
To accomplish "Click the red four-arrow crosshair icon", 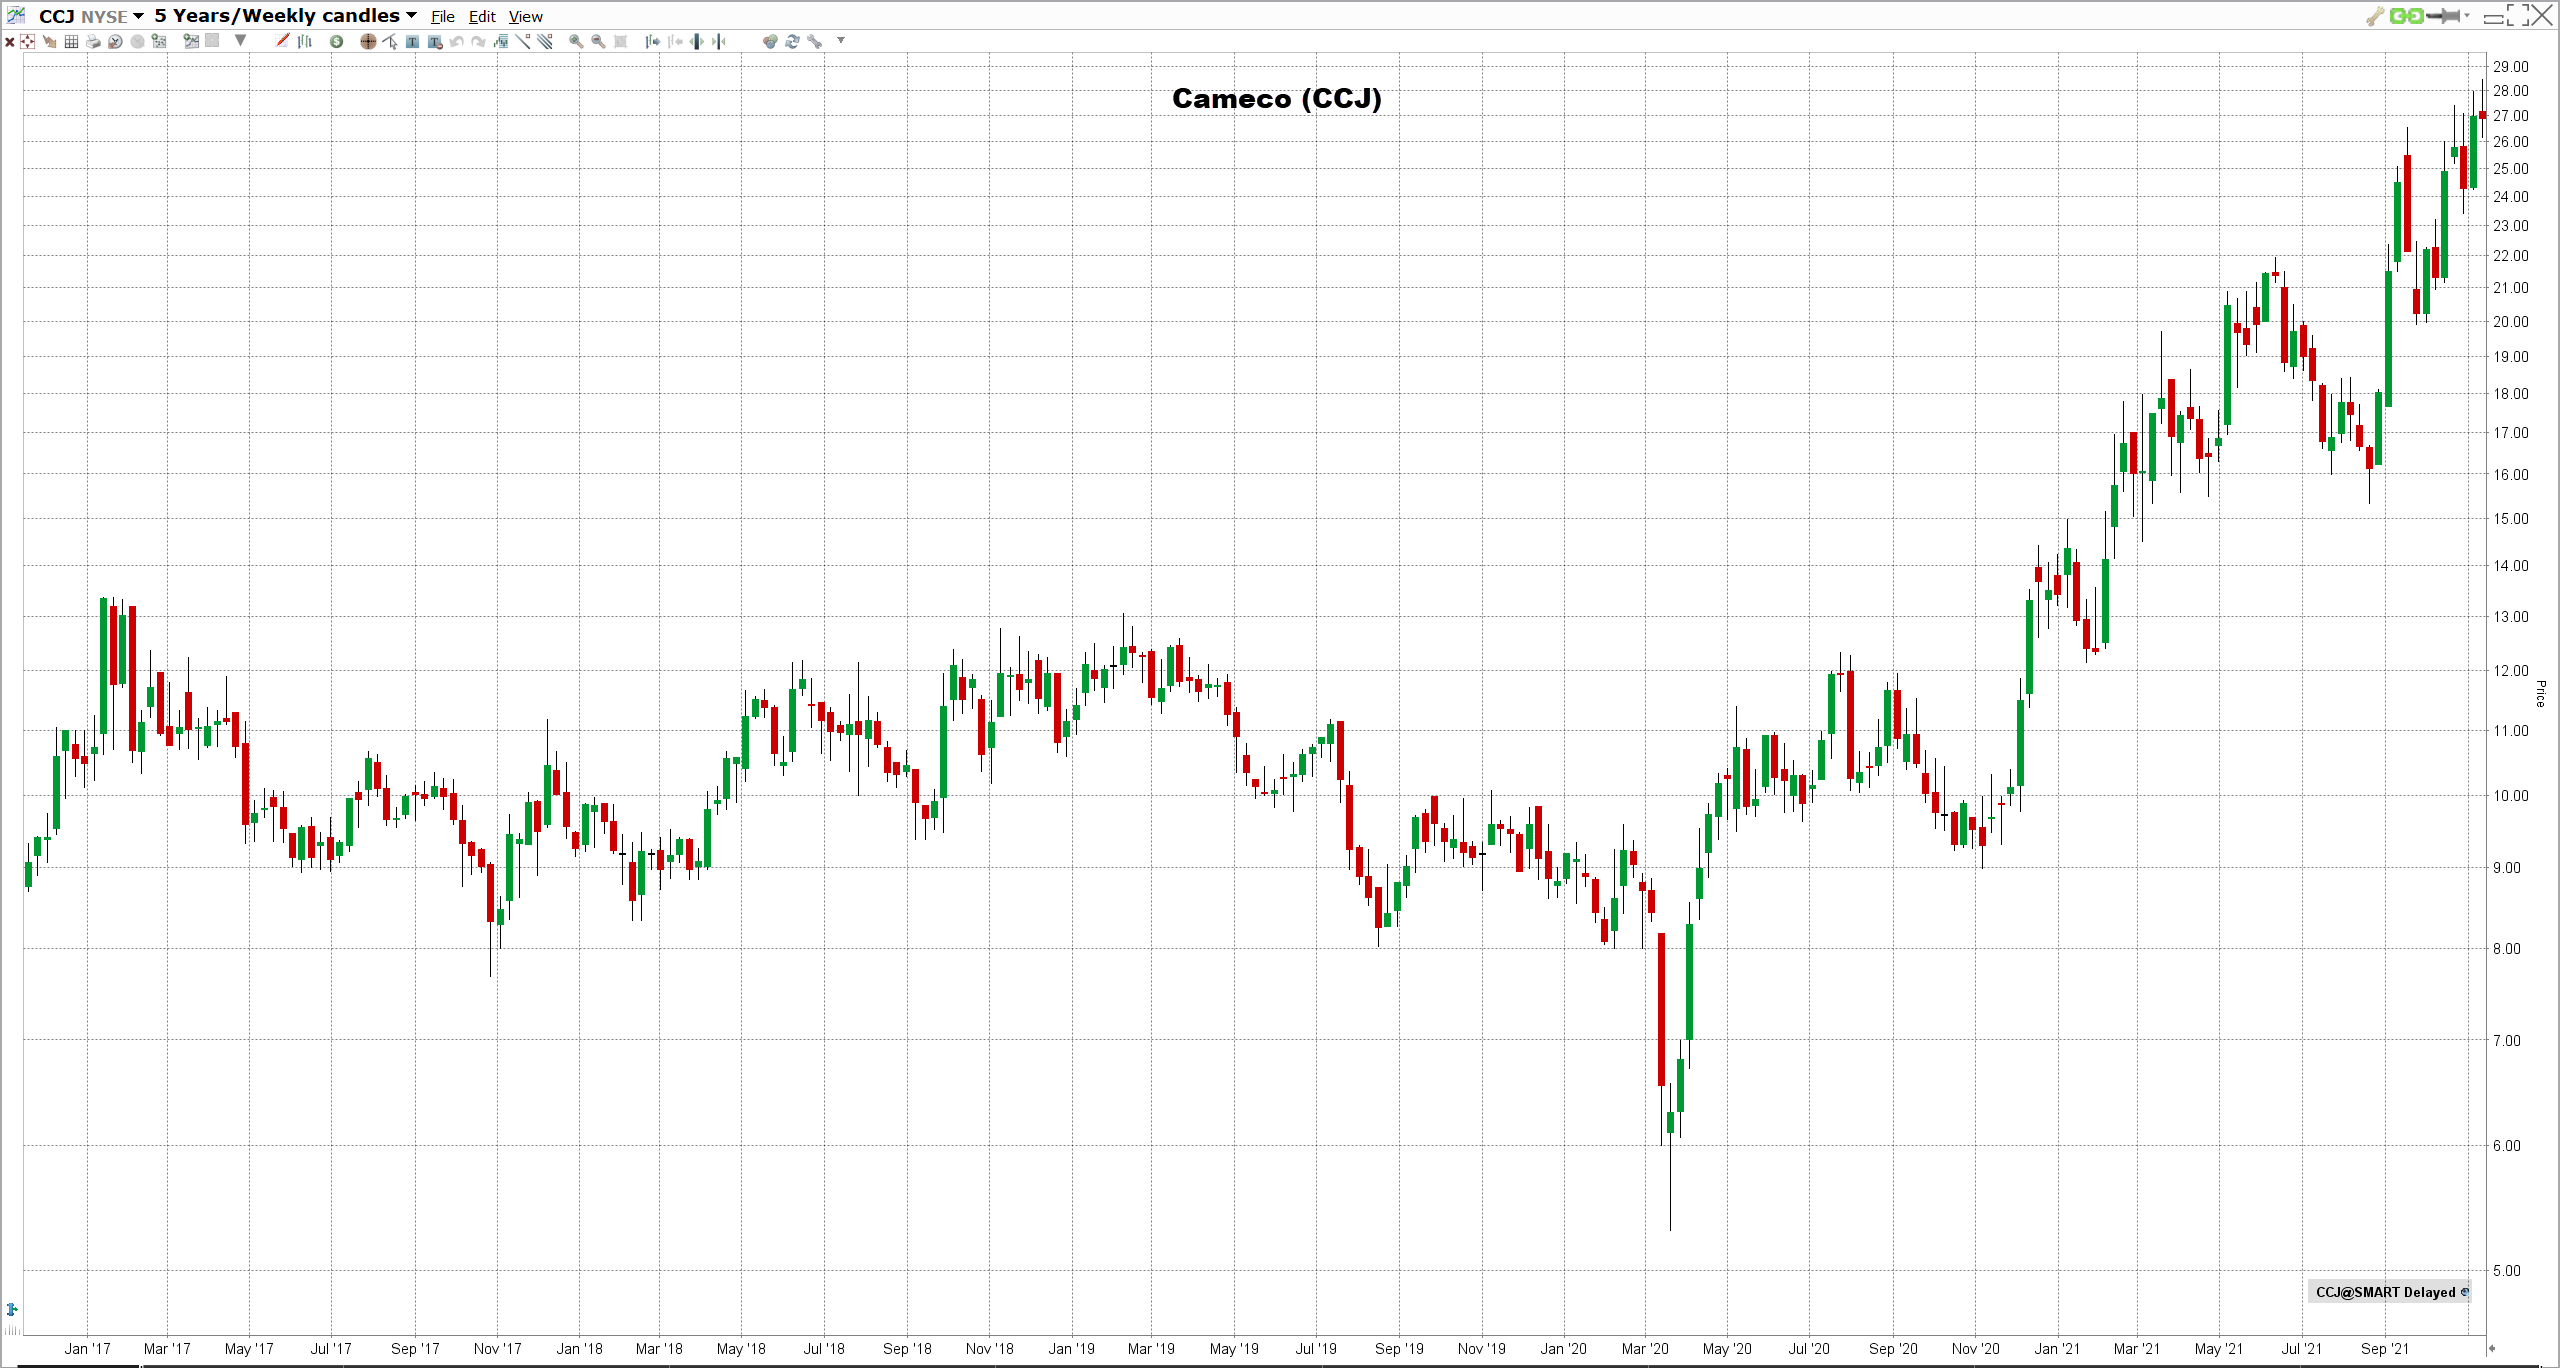I will click(27, 41).
